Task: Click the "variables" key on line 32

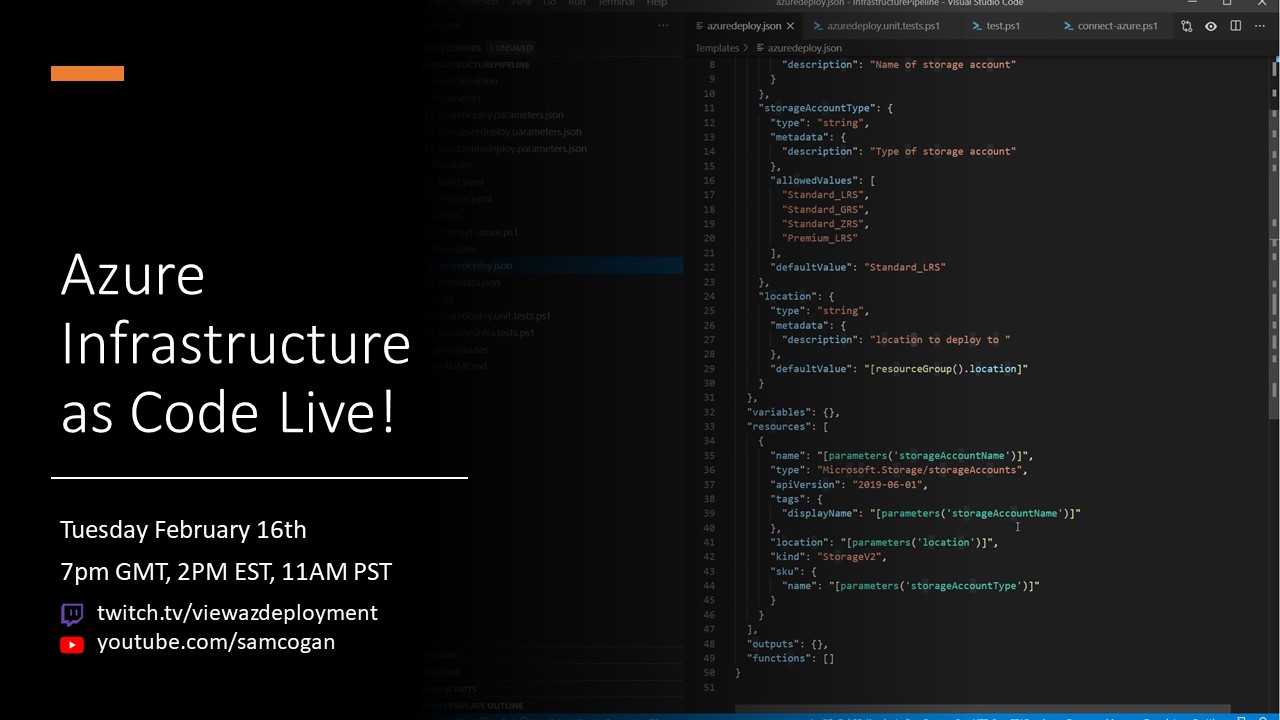Action: pyautogui.click(x=781, y=412)
